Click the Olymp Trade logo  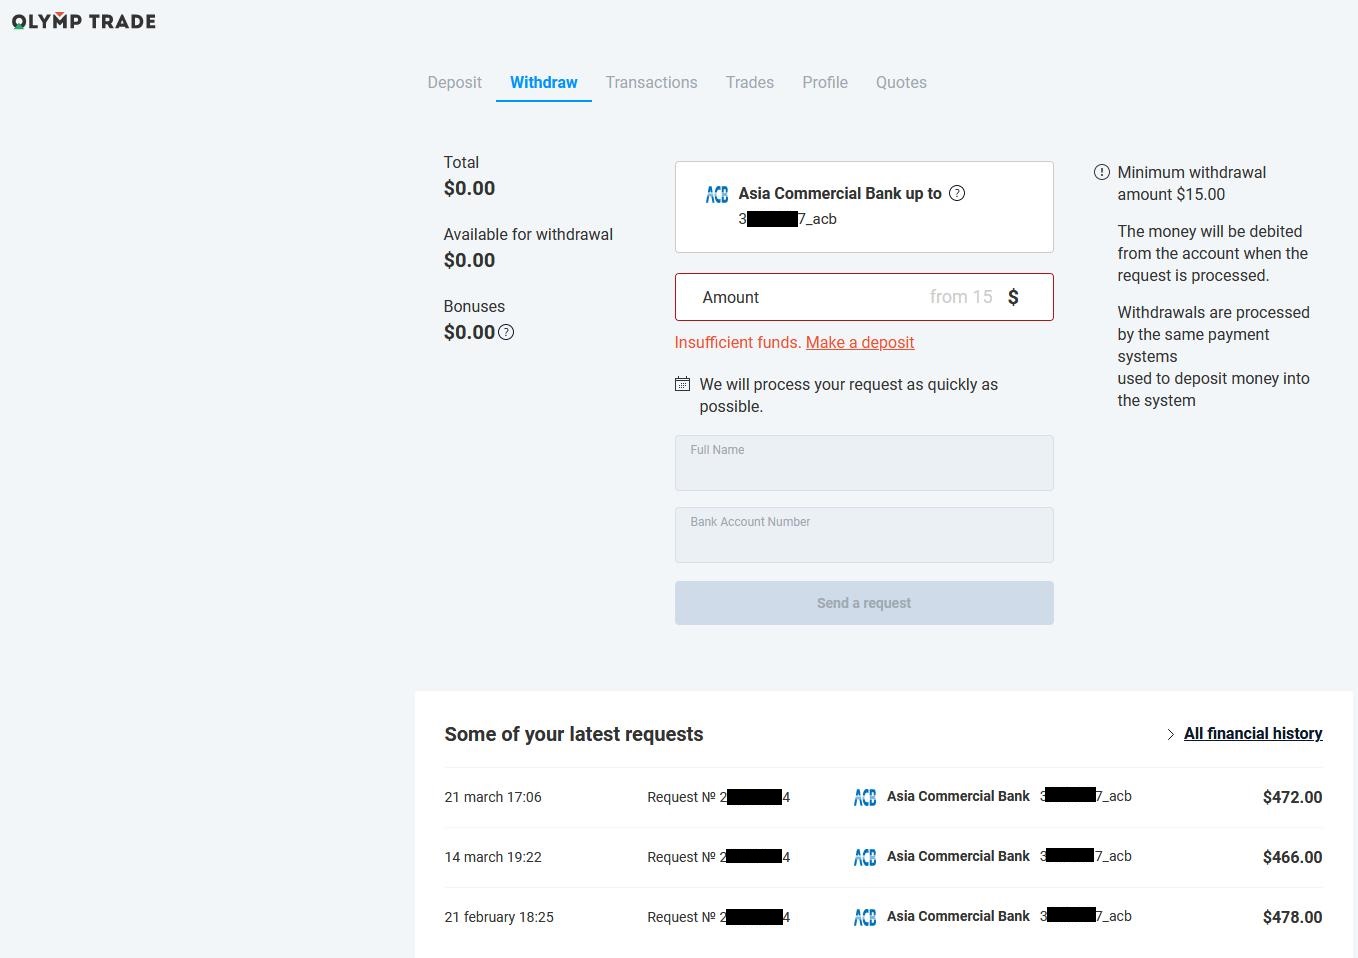(84, 21)
